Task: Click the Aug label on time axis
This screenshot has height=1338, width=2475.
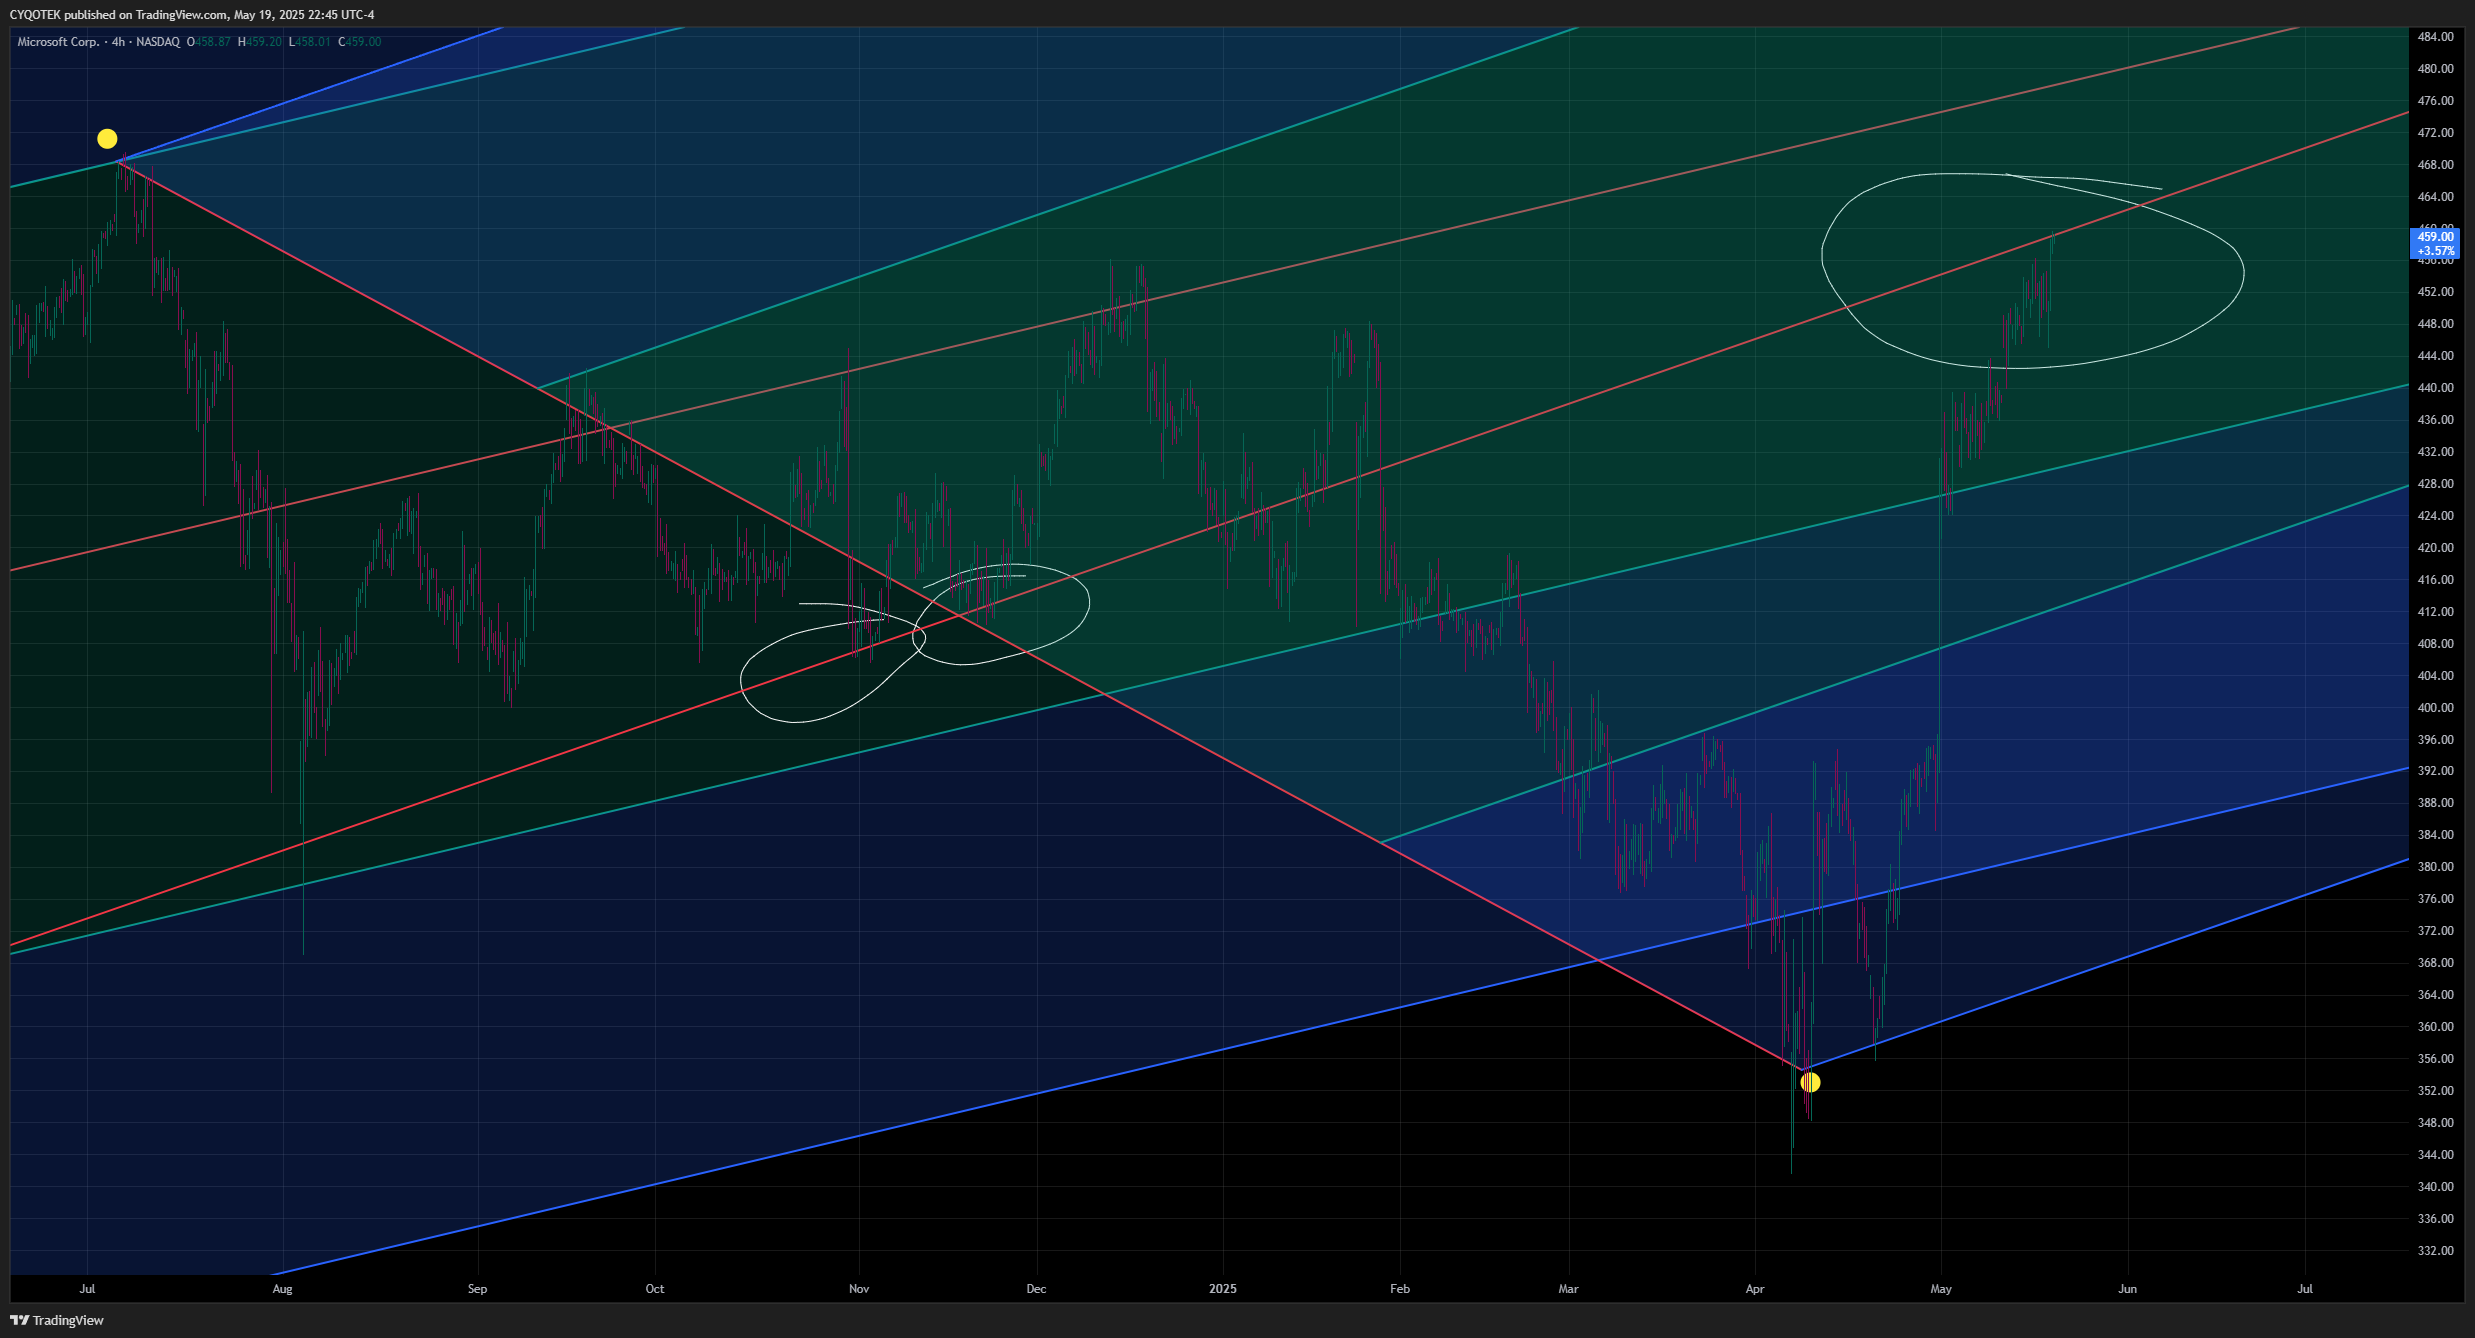Action: (283, 1289)
